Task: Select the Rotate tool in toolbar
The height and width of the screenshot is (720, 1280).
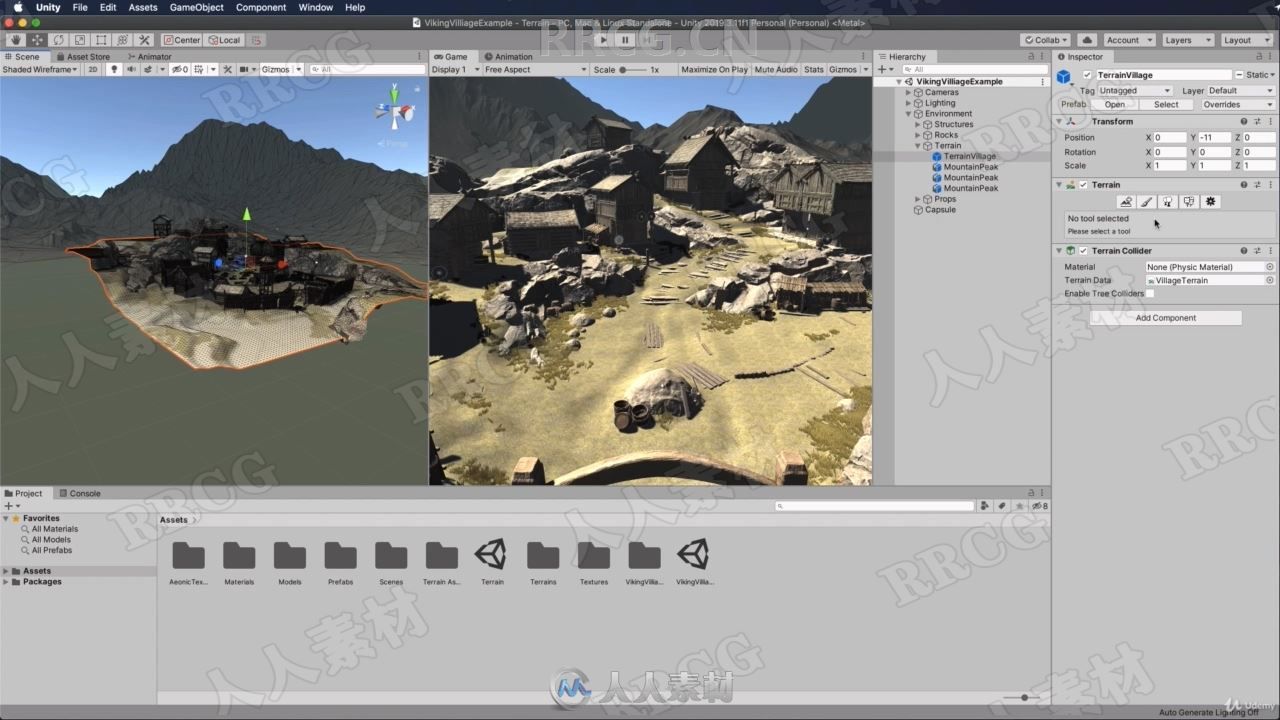Action: 58,40
